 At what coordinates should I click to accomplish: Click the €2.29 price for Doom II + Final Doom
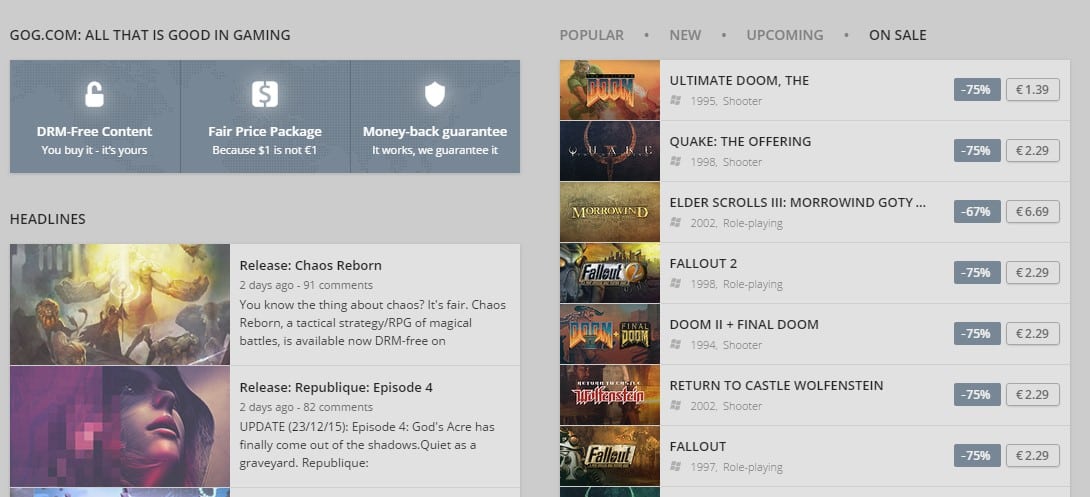coord(1032,334)
